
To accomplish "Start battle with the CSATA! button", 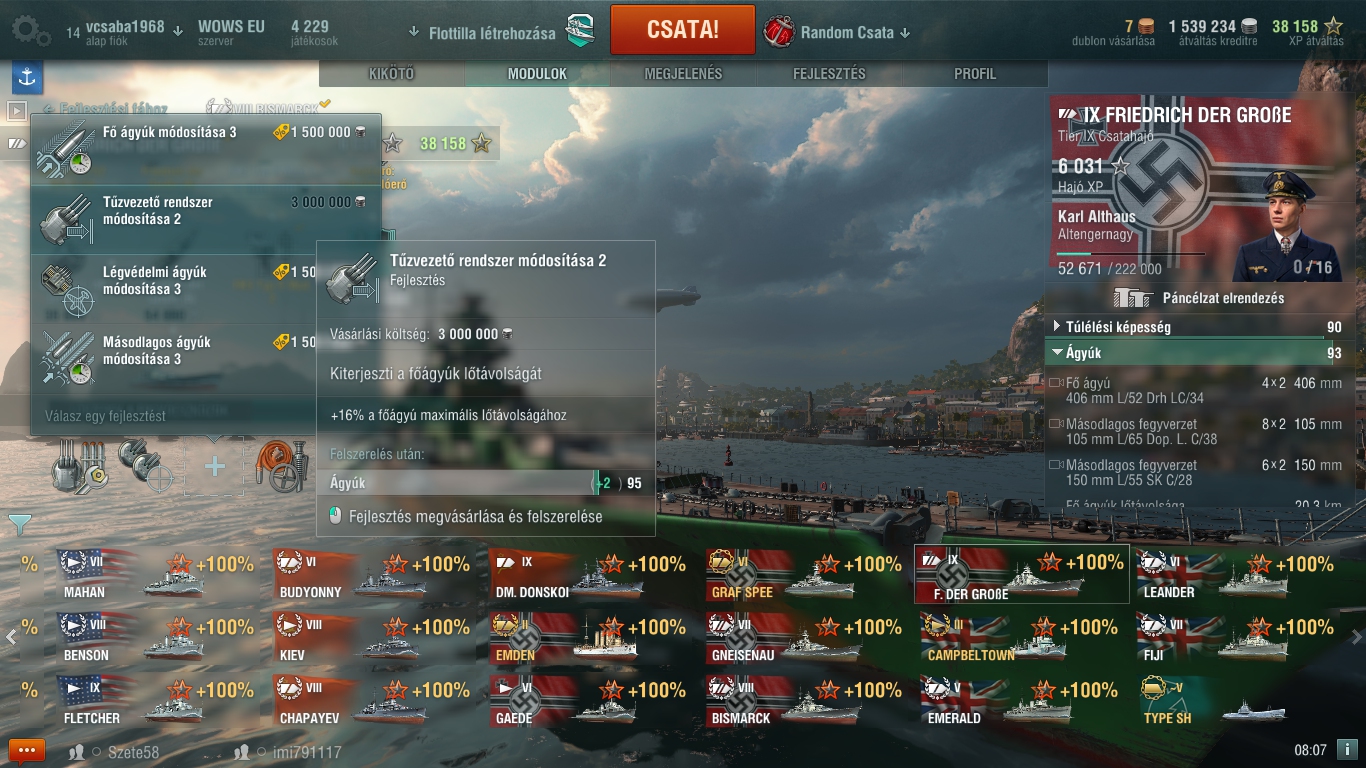I will 683,29.
